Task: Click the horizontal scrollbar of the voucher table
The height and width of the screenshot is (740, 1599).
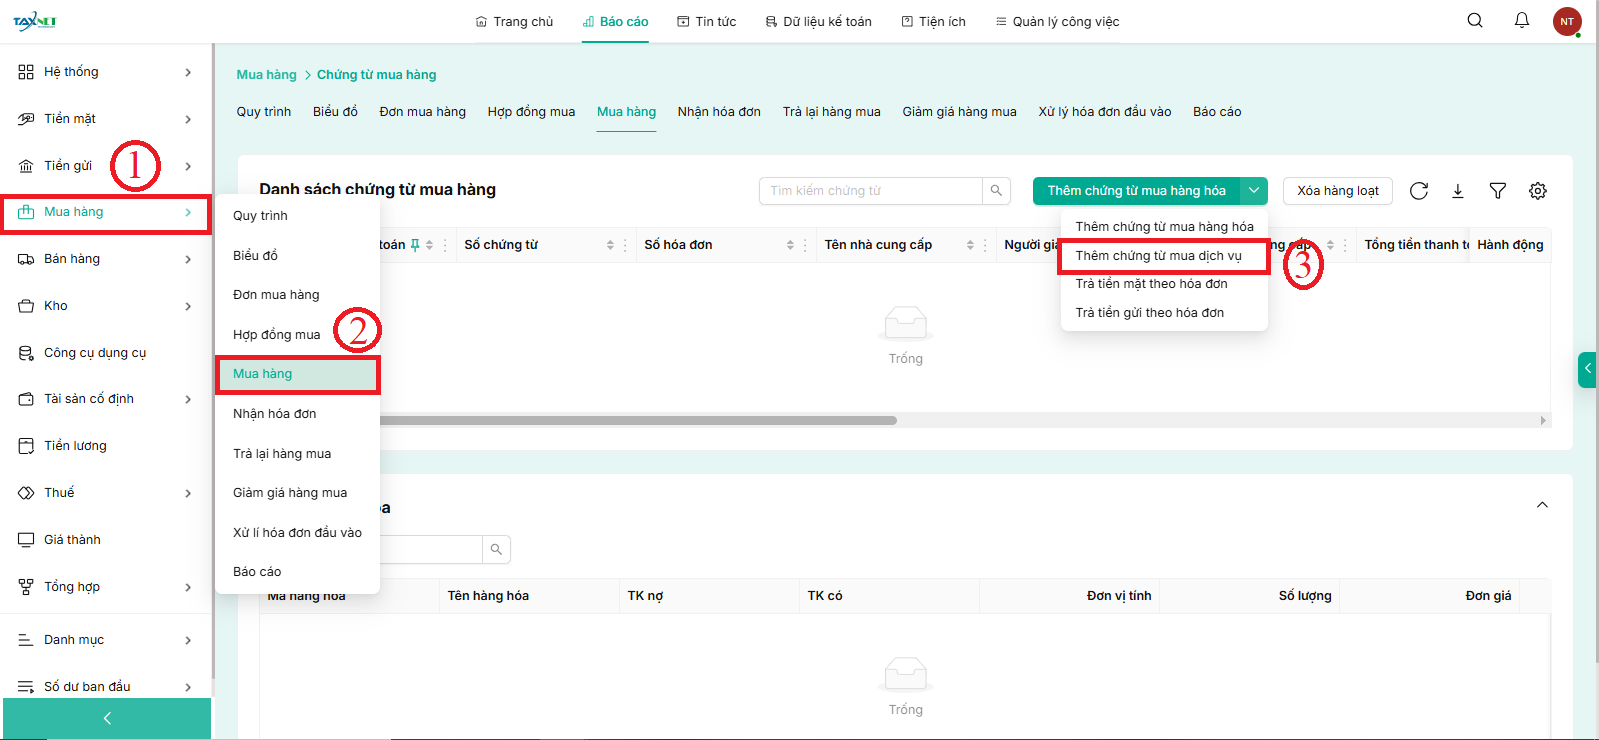Action: click(638, 421)
